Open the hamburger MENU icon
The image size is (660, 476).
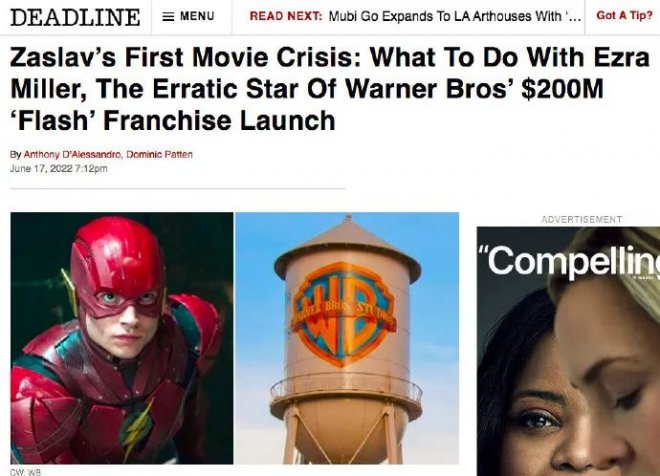coord(168,16)
